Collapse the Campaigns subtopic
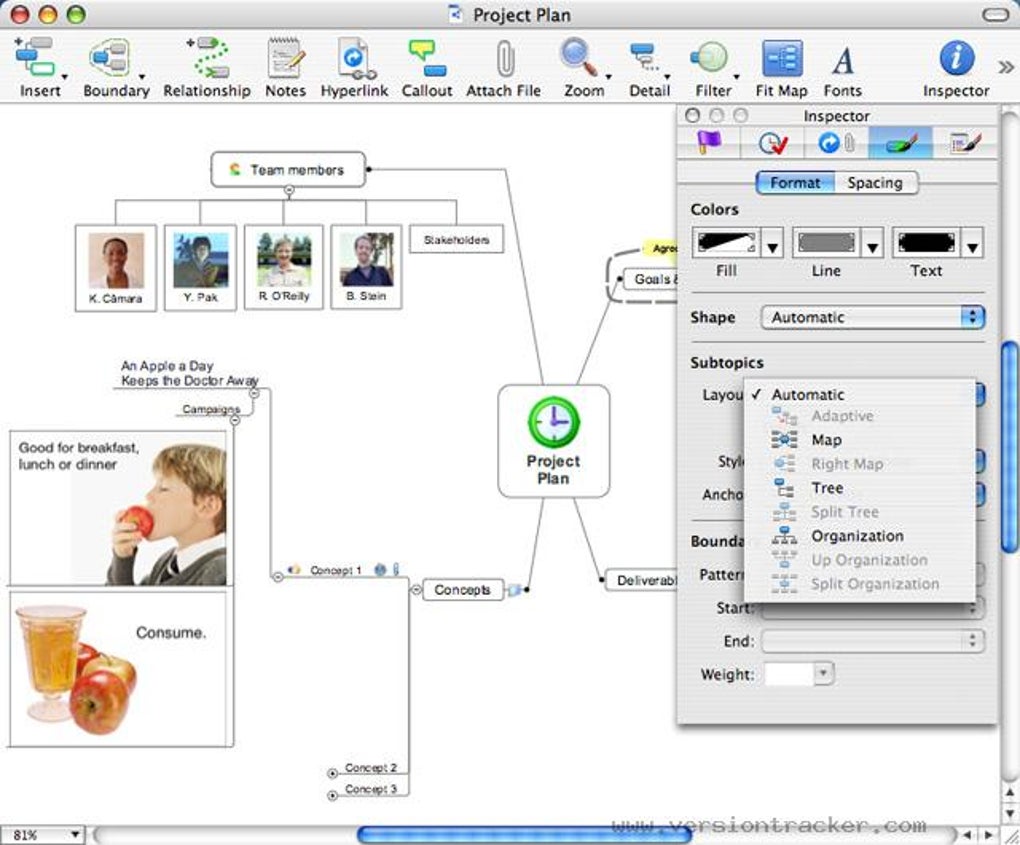 coord(235,420)
